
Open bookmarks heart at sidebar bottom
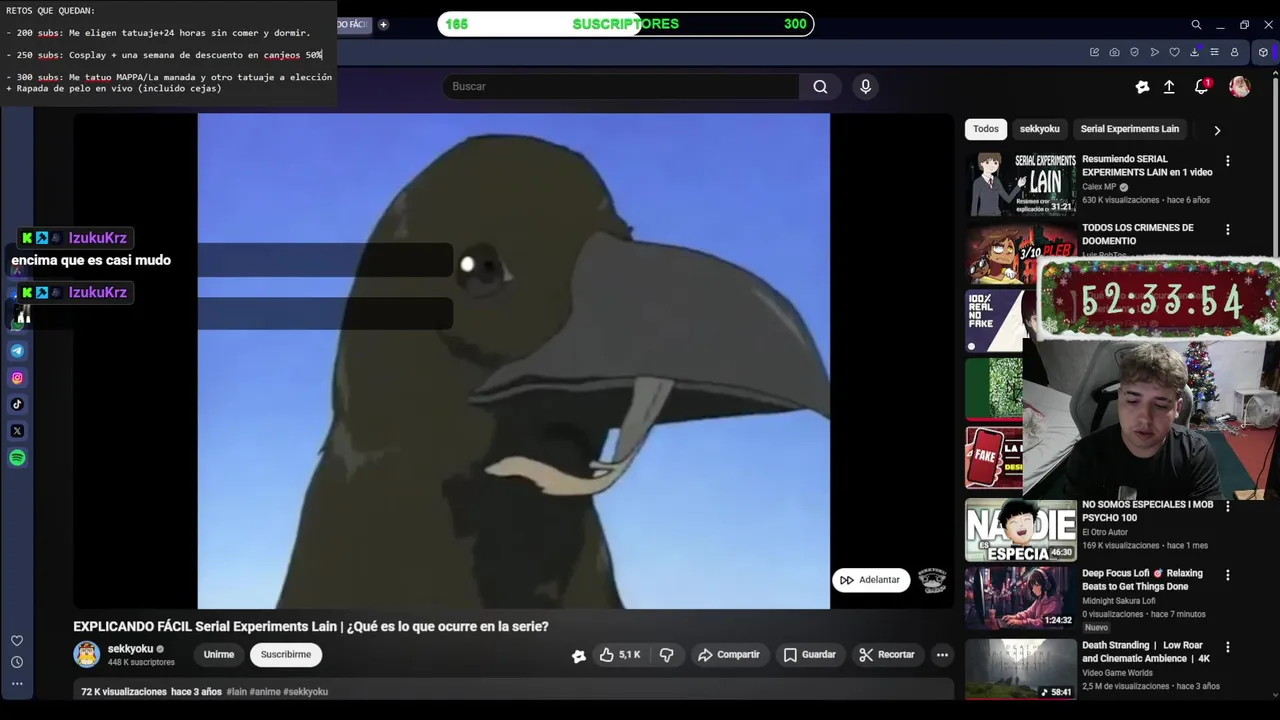17,640
